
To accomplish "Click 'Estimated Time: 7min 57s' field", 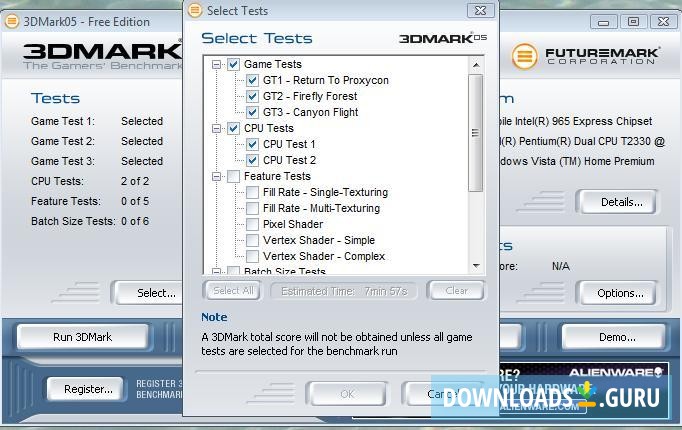I will click(344, 291).
